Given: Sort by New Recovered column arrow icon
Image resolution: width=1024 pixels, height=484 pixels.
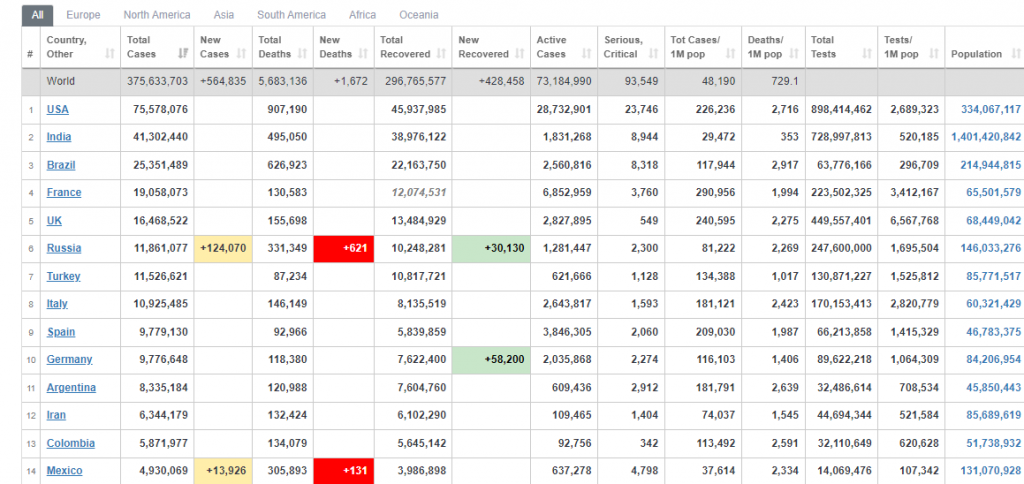Looking at the screenshot, I should coord(520,54).
